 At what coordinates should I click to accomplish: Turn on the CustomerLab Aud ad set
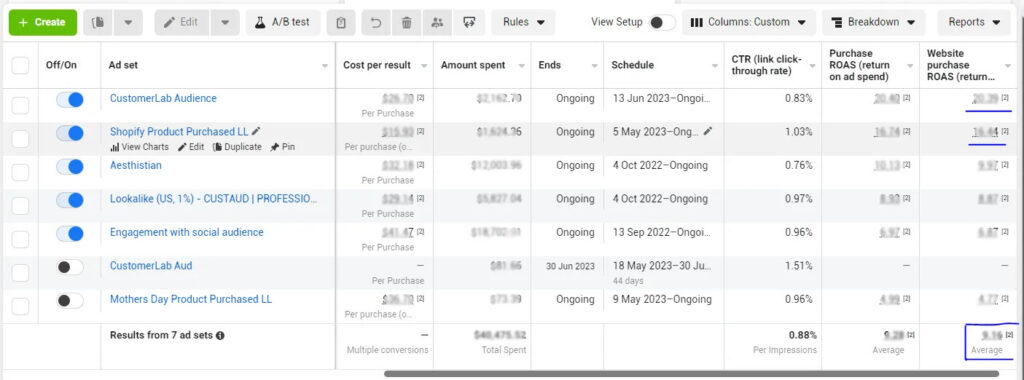tap(70, 266)
